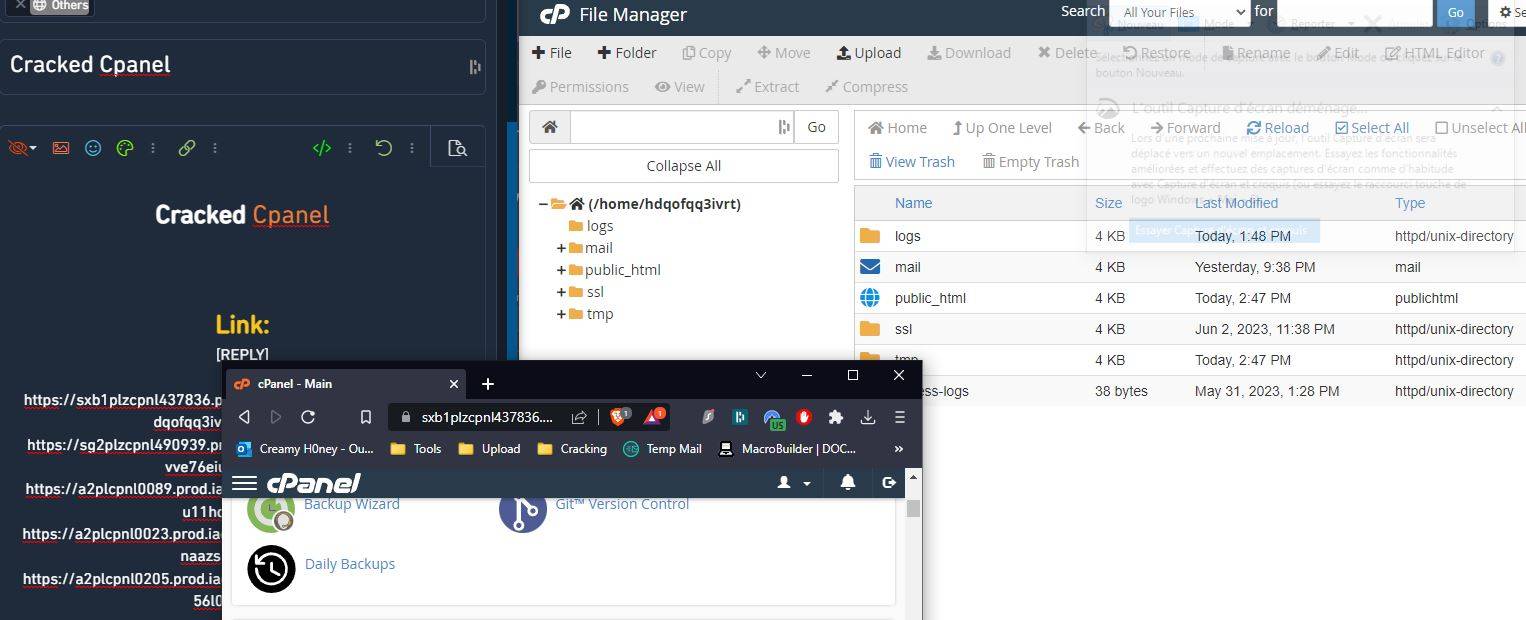The width and height of the screenshot is (1526, 620).
Task: Click the cPanel logout icon
Action: 889,482
